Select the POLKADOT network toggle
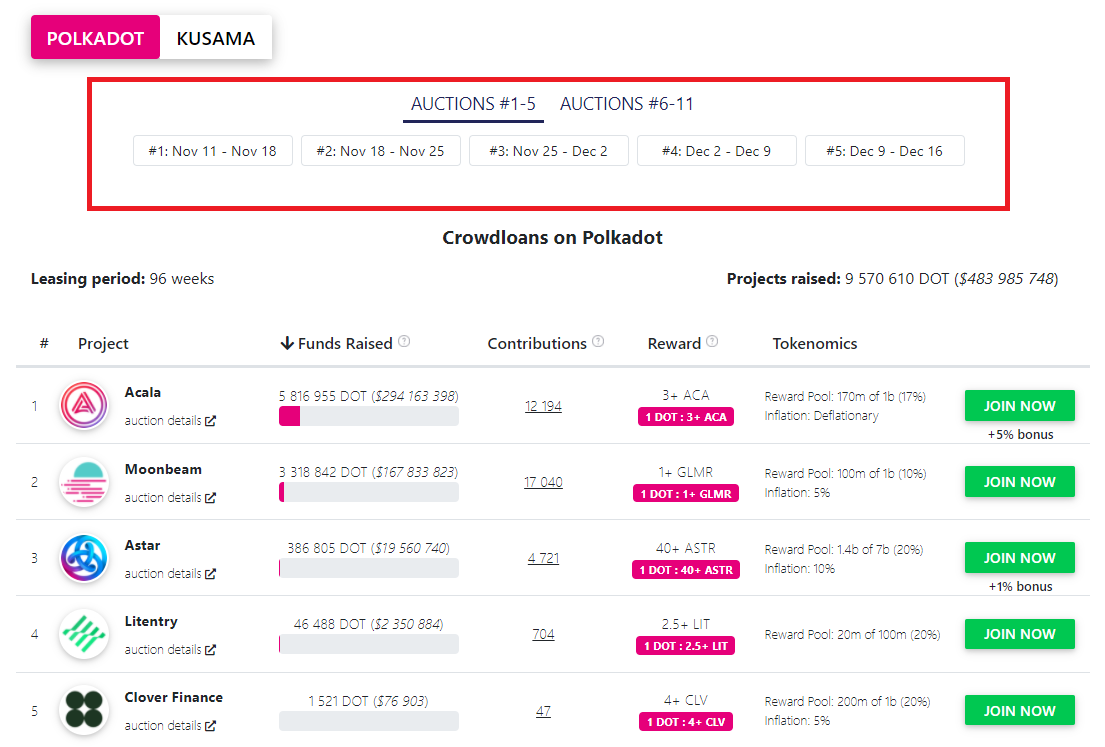 coord(95,38)
